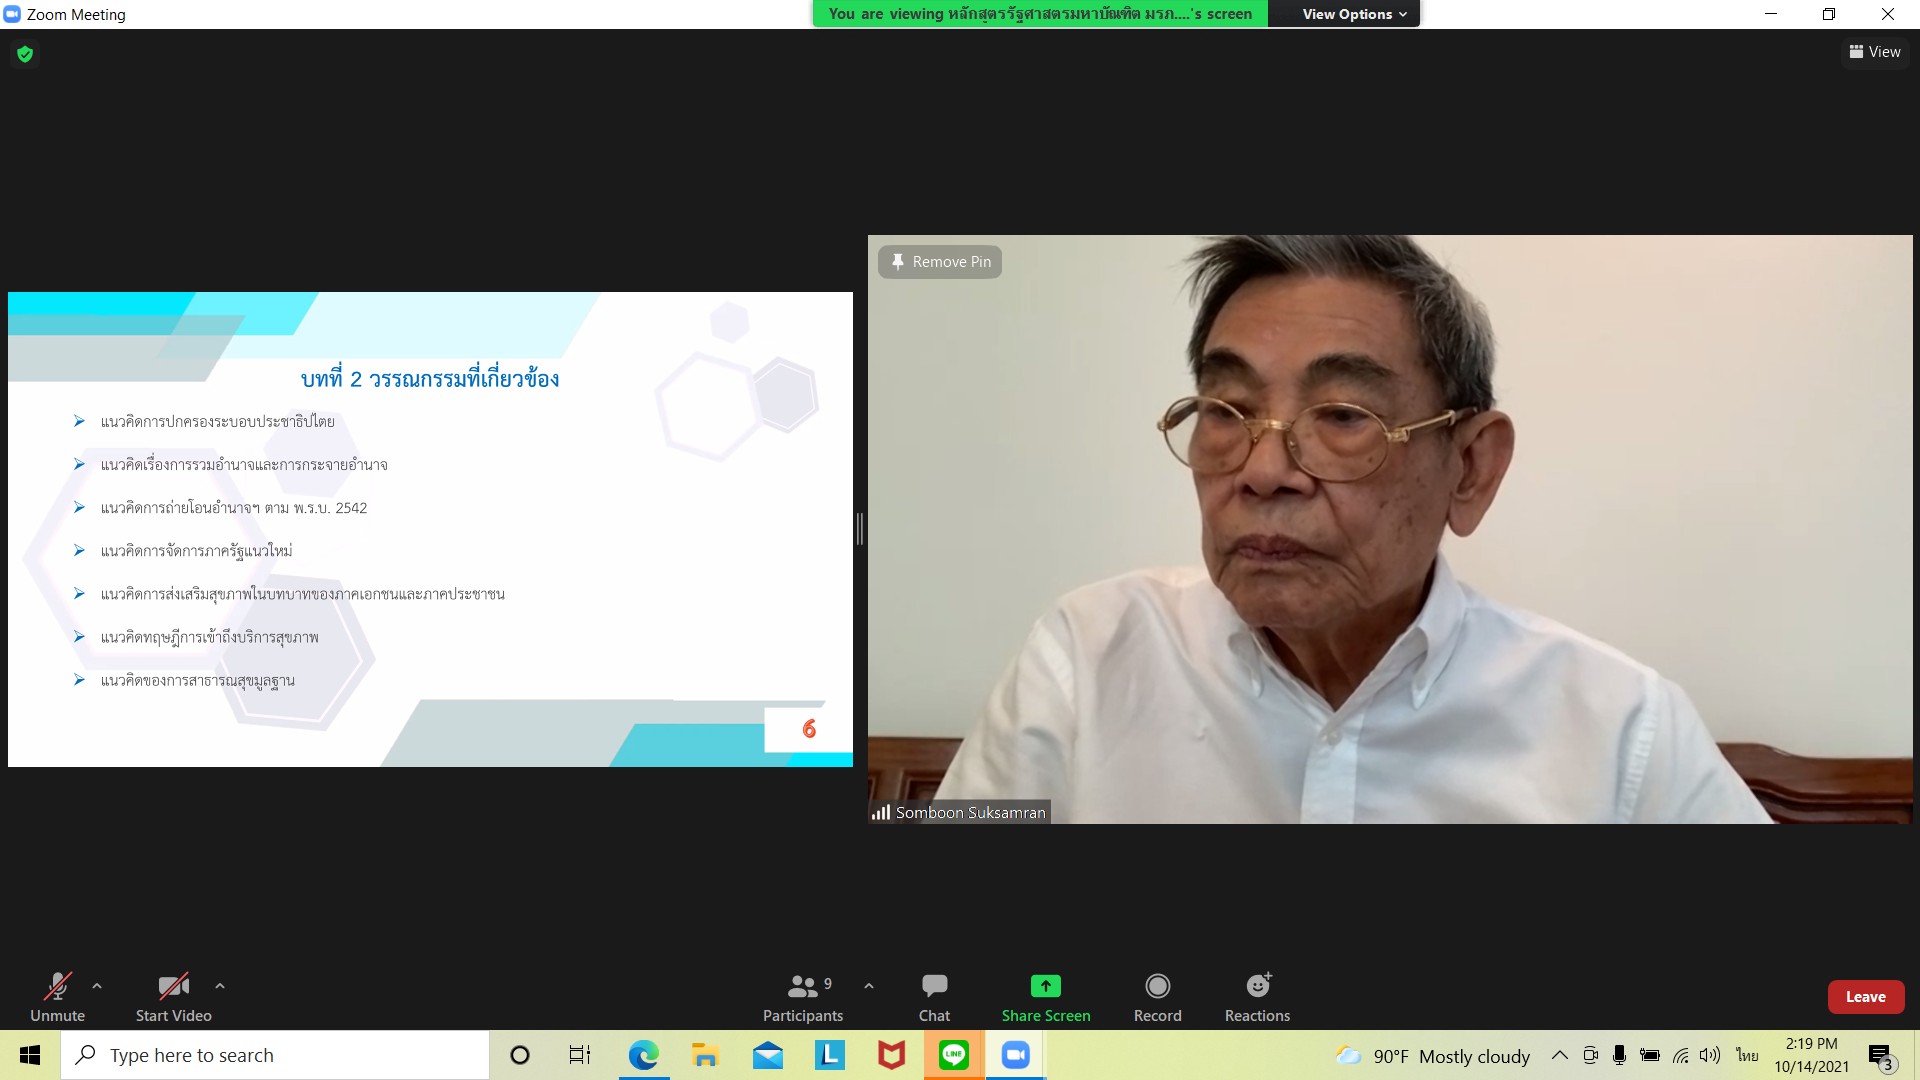Leave the meeting
The width and height of the screenshot is (1920, 1080).
[x=1865, y=997]
